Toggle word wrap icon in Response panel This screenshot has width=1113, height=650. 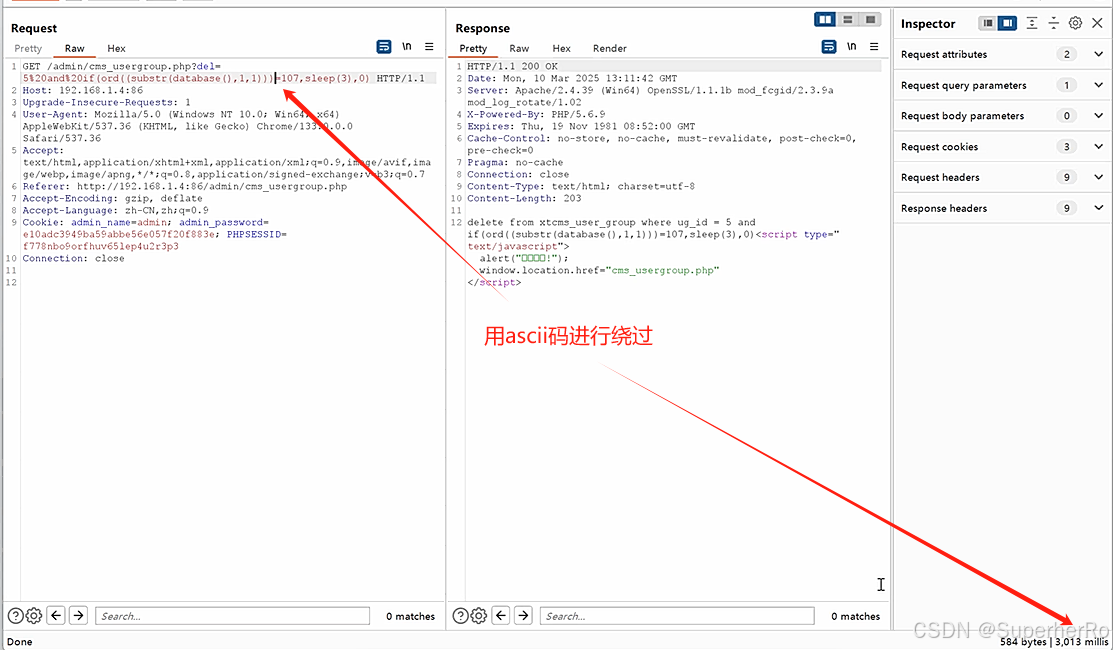[829, 47]
